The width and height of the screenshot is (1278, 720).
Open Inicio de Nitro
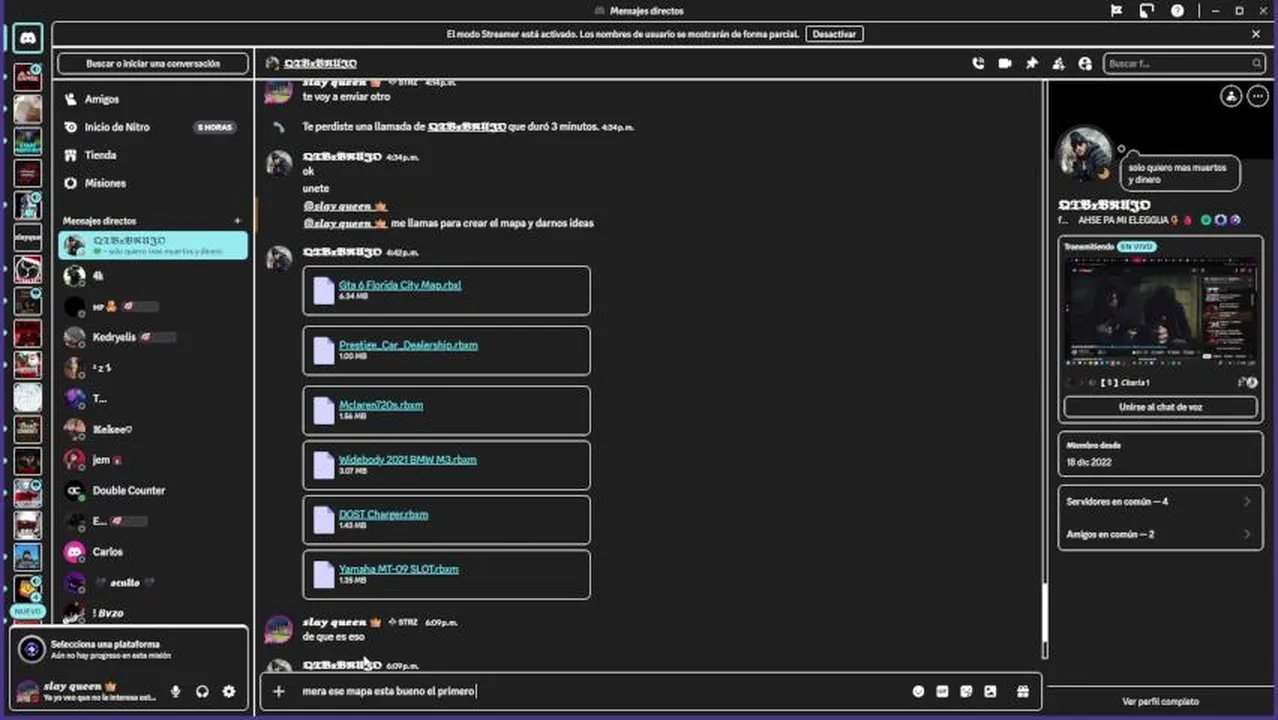(152, 127)
